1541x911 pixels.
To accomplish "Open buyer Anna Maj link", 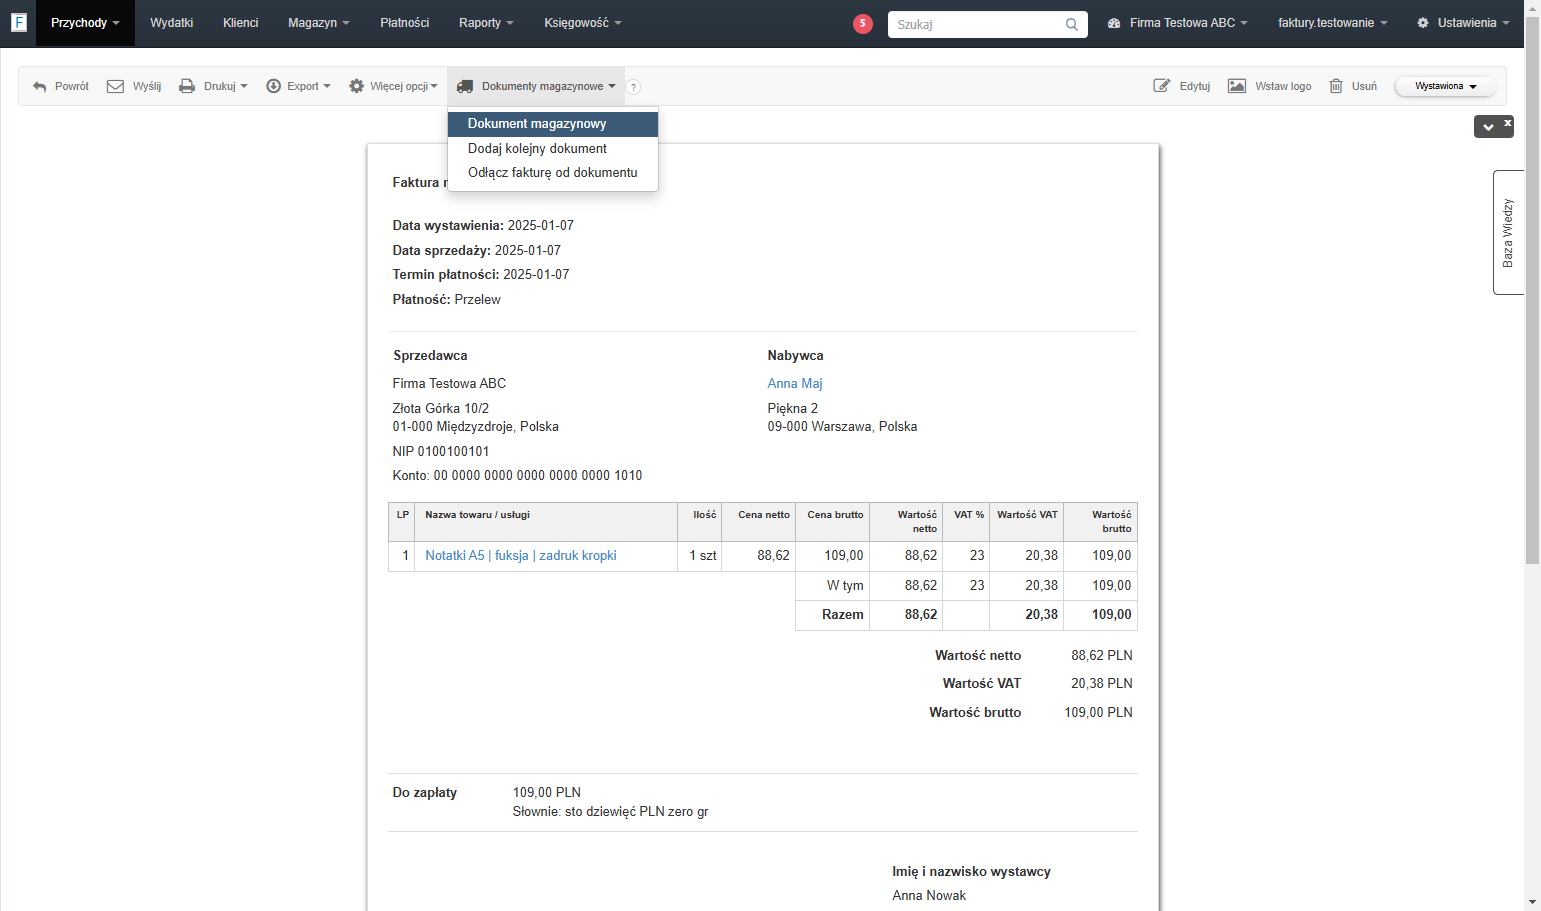I will tap(795, 384).
